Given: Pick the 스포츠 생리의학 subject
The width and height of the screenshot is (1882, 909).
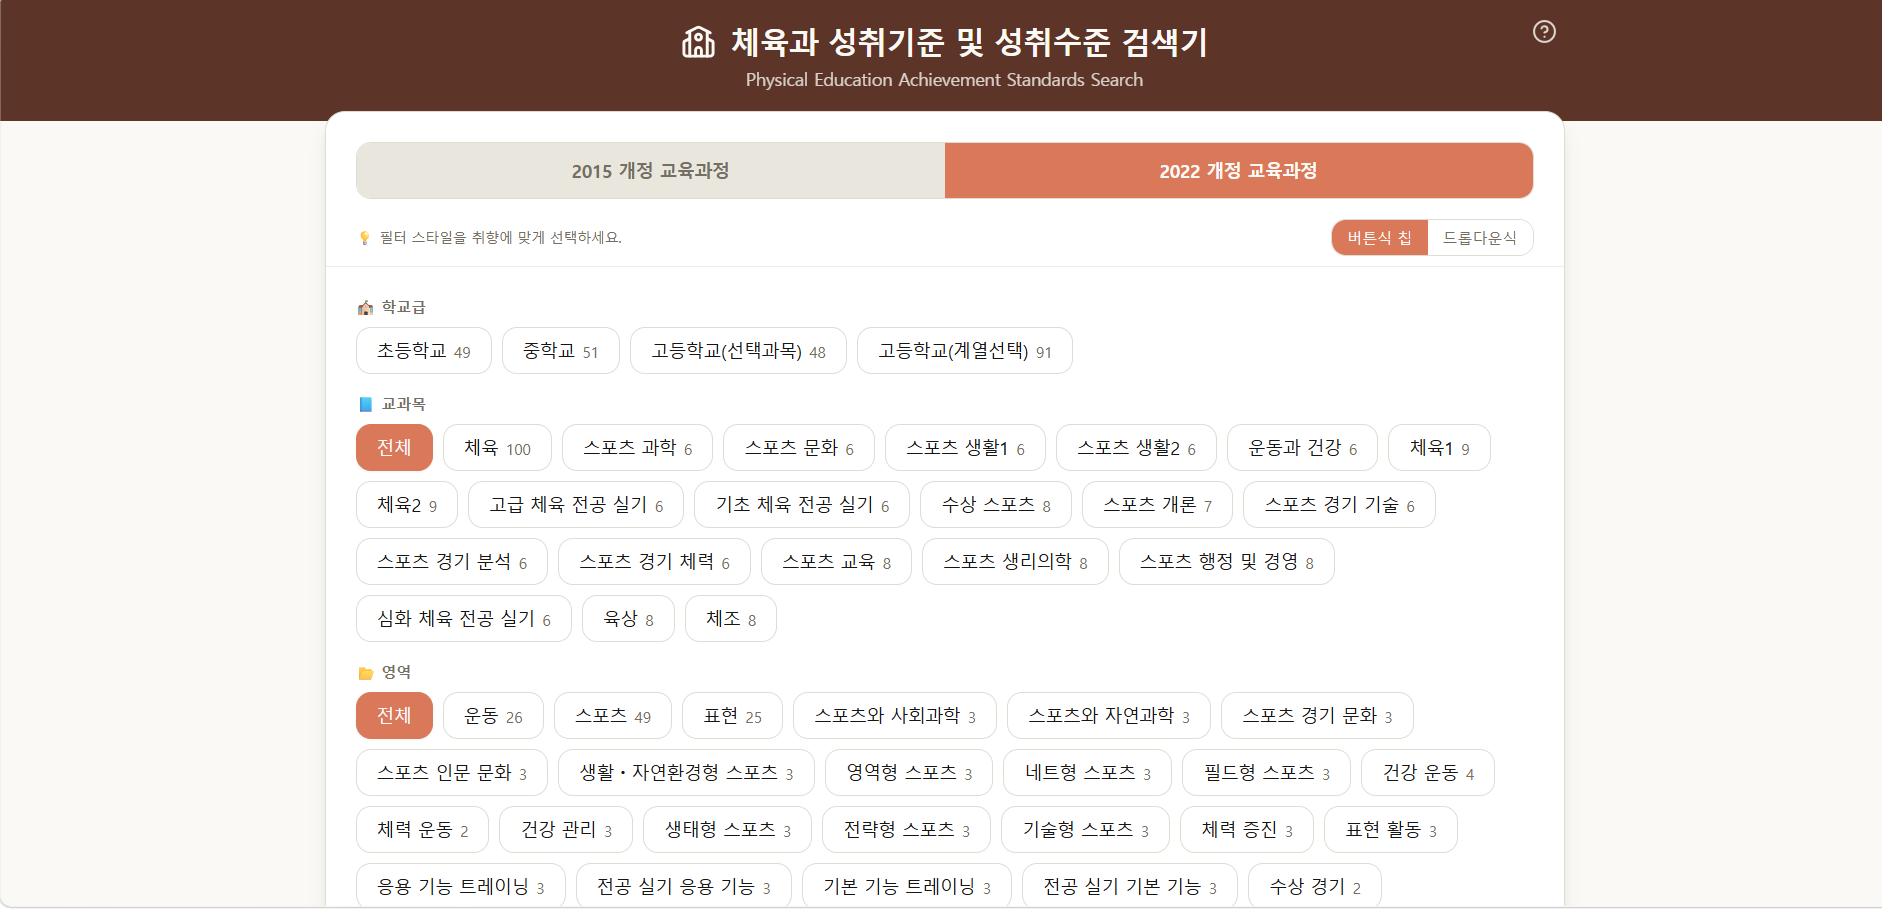Looking at the screenshot, I should (1015, 562).
